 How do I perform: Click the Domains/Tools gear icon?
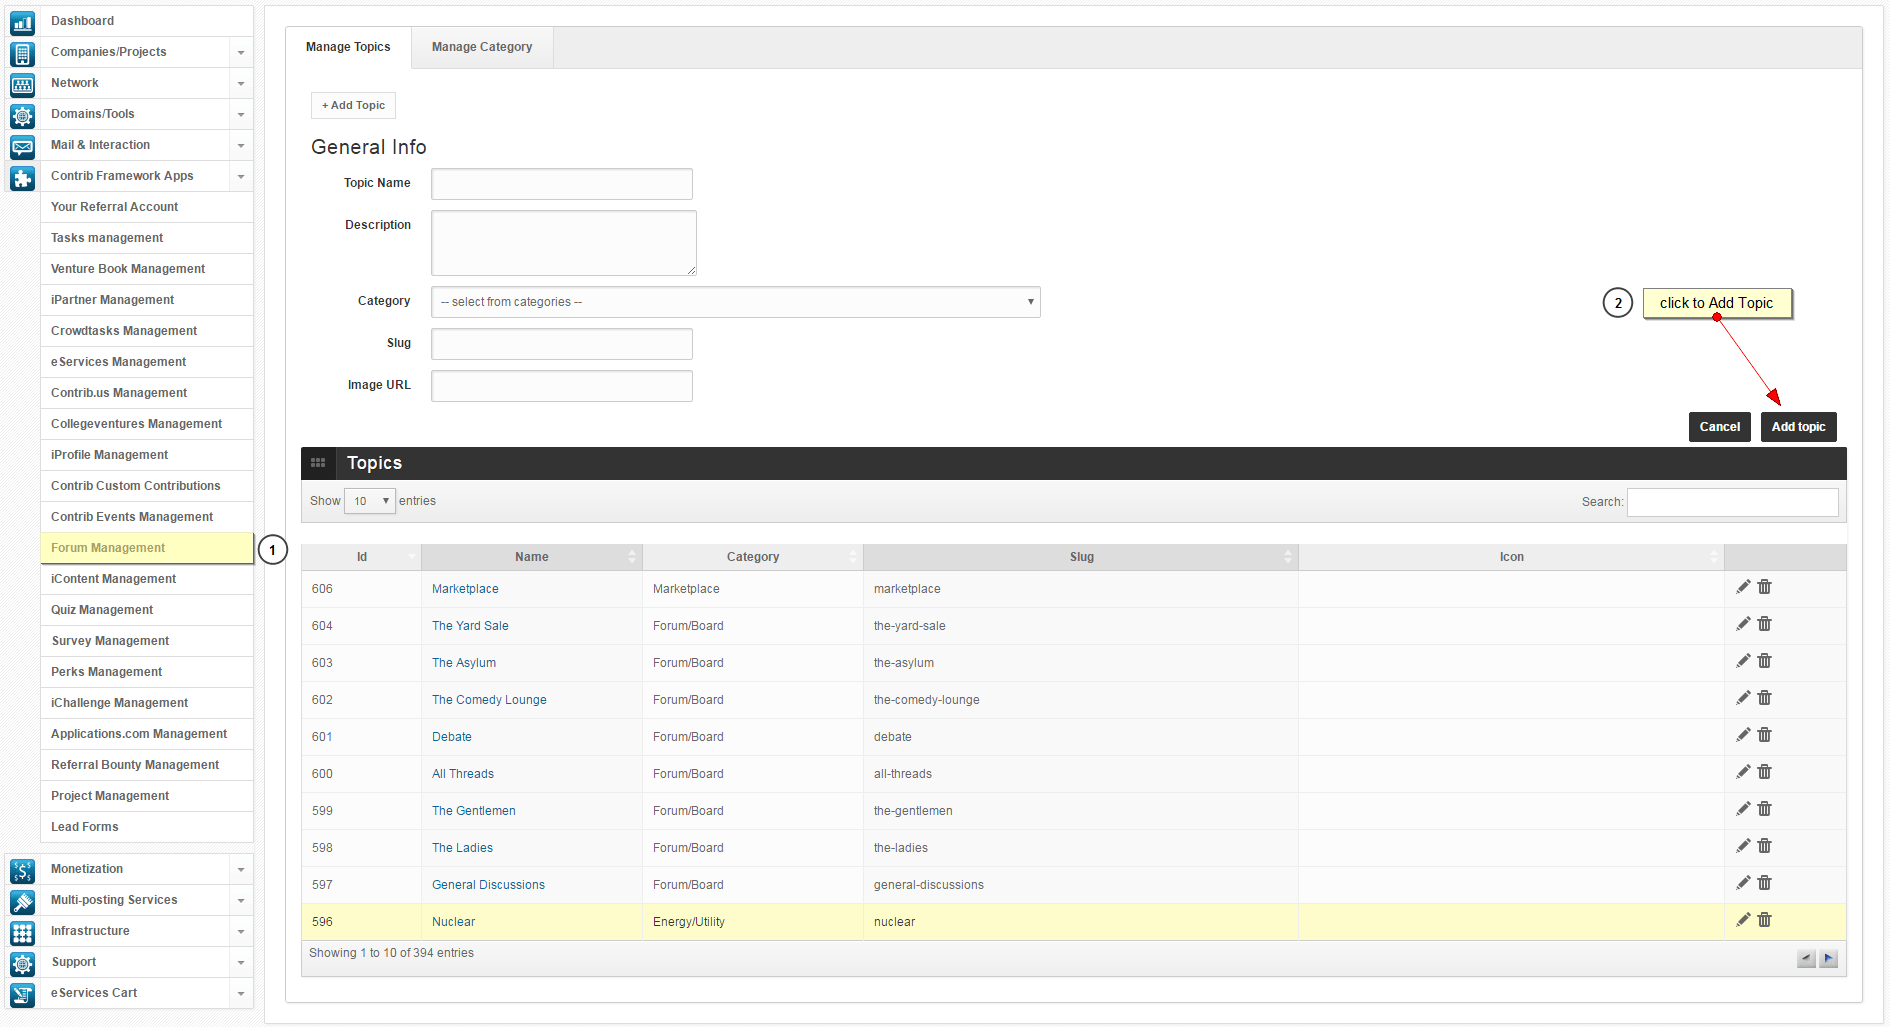tap(22, 115)
